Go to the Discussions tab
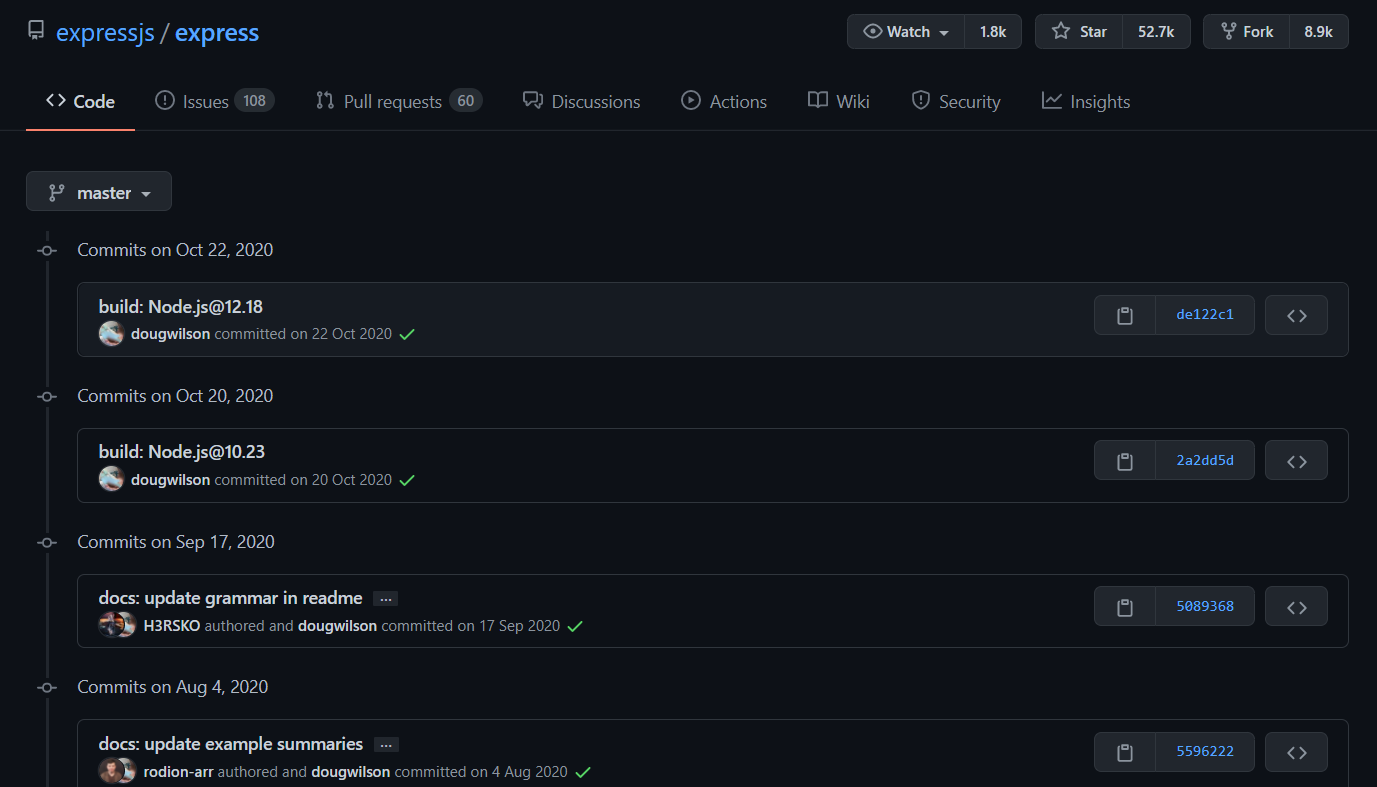The width and height of the screenshot is (1377, 787). pyautogui.click(x=581, y=101)
